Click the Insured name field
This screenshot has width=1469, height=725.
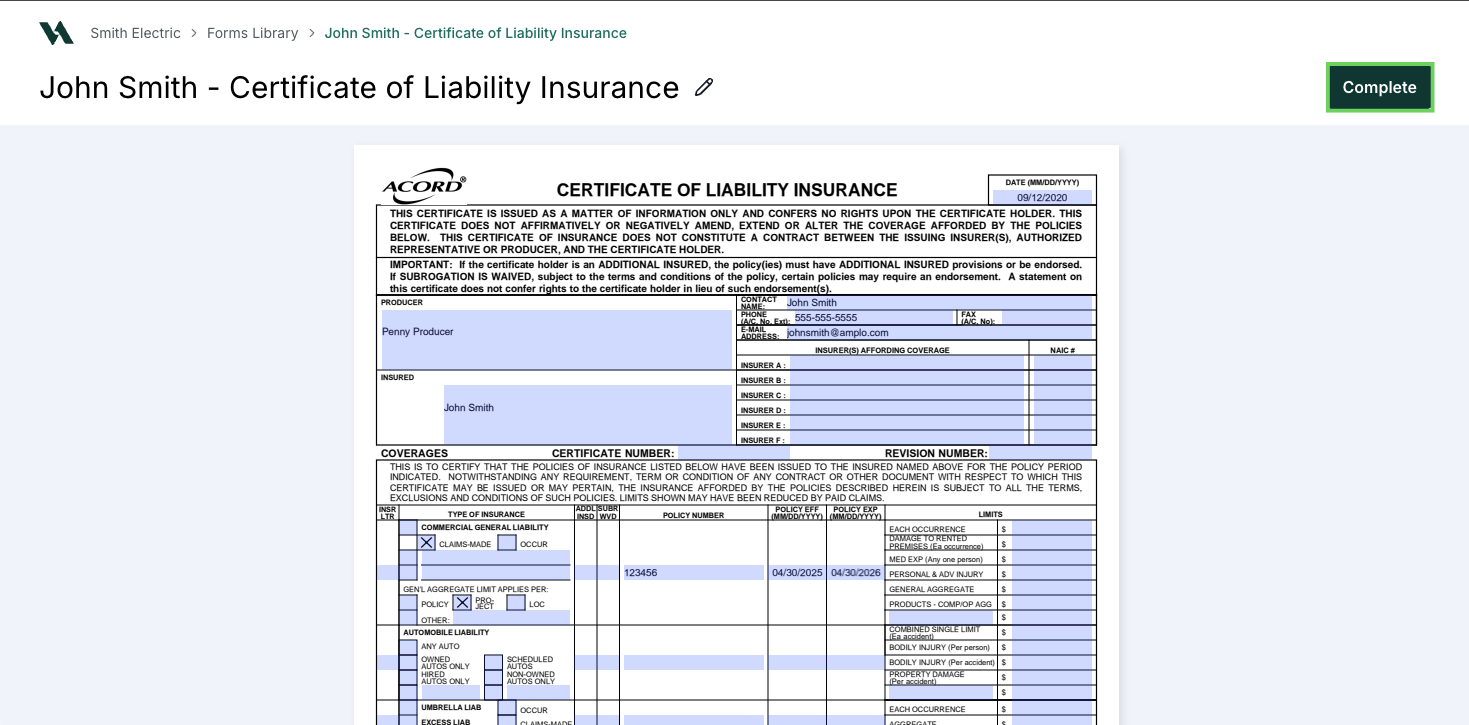588,415
